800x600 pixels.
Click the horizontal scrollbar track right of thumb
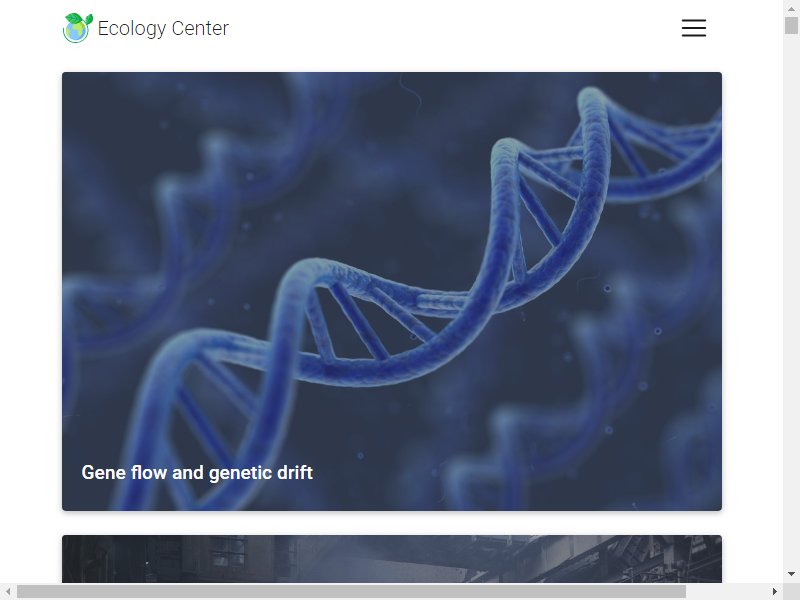[x=727, y=591]
